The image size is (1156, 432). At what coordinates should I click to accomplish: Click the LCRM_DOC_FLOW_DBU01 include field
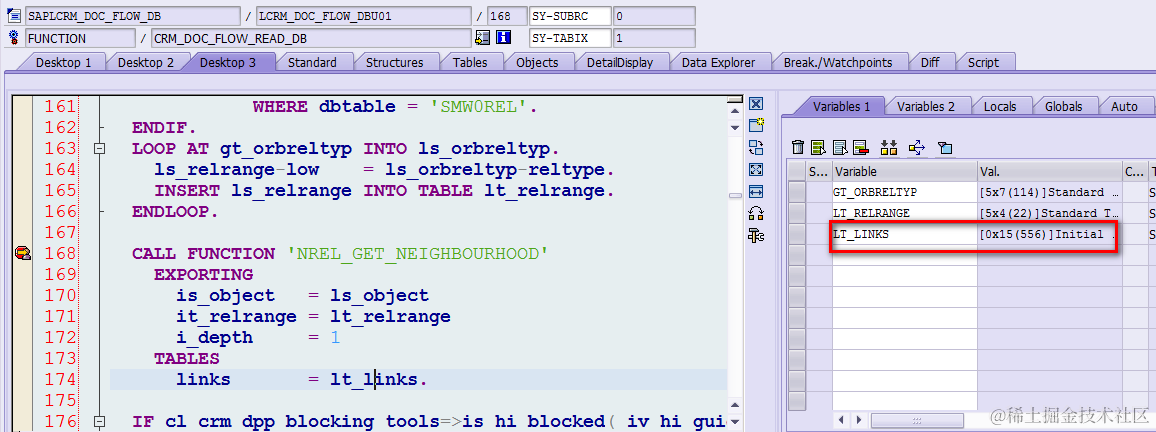coord(363,16)
